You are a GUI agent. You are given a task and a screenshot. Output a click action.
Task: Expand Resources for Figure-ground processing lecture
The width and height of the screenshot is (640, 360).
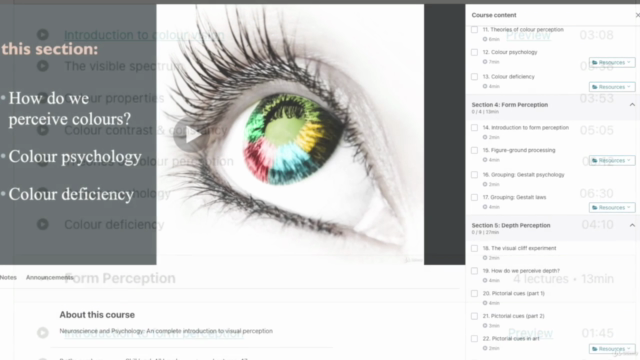[x=612, y=160]
